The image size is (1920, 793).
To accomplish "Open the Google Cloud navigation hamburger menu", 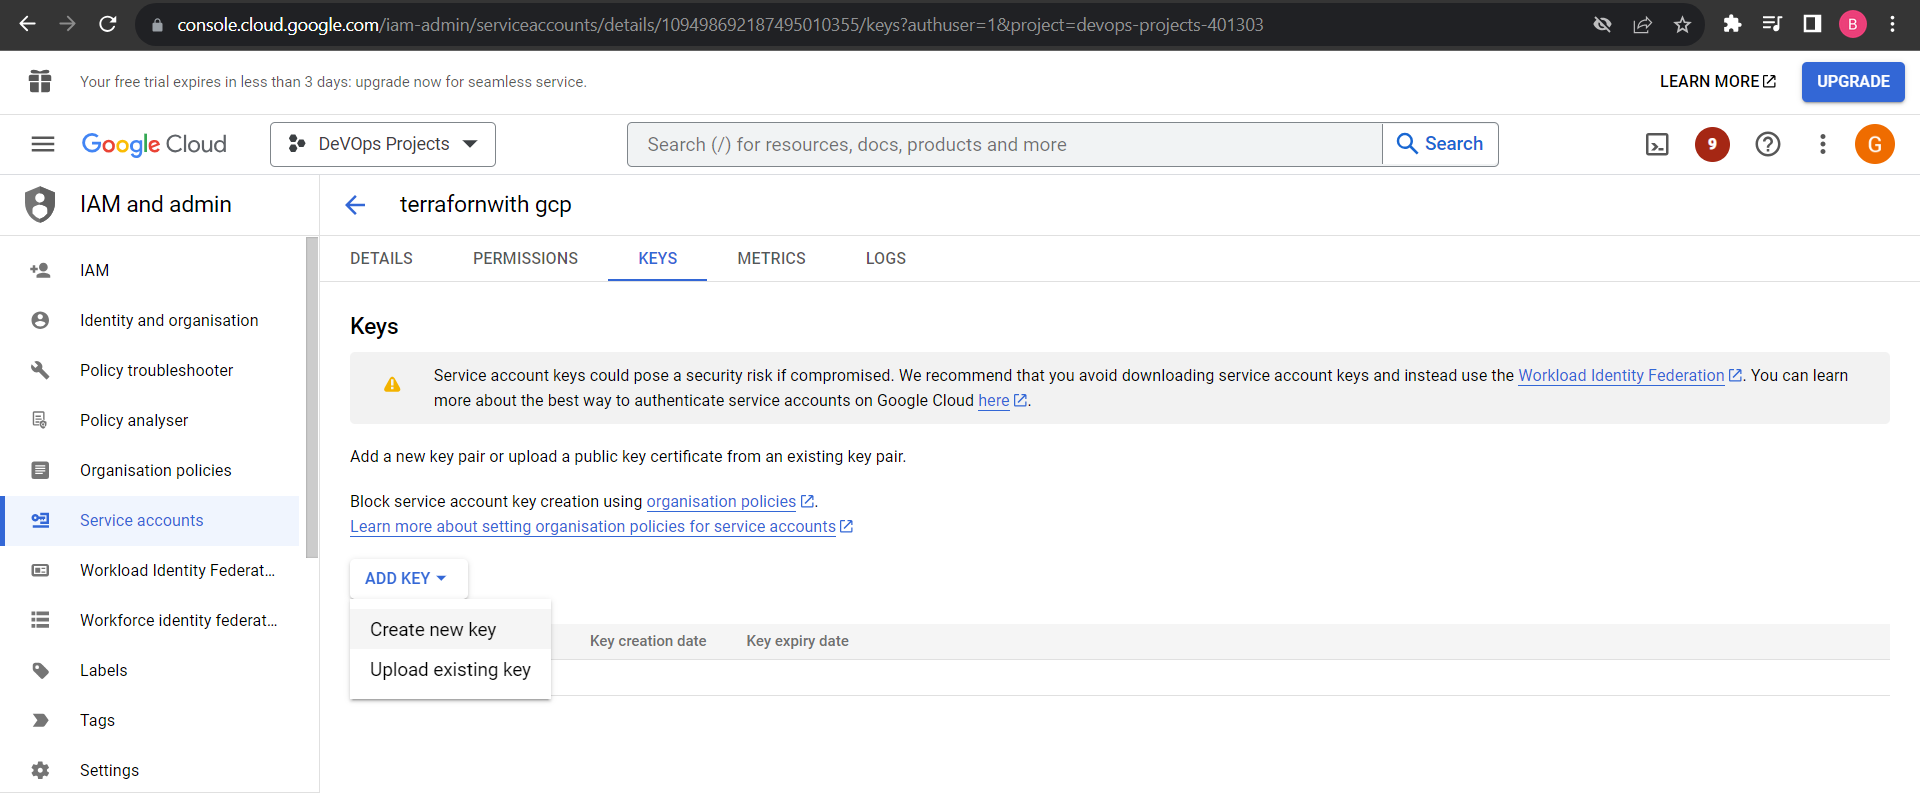I will coord(43,145).
